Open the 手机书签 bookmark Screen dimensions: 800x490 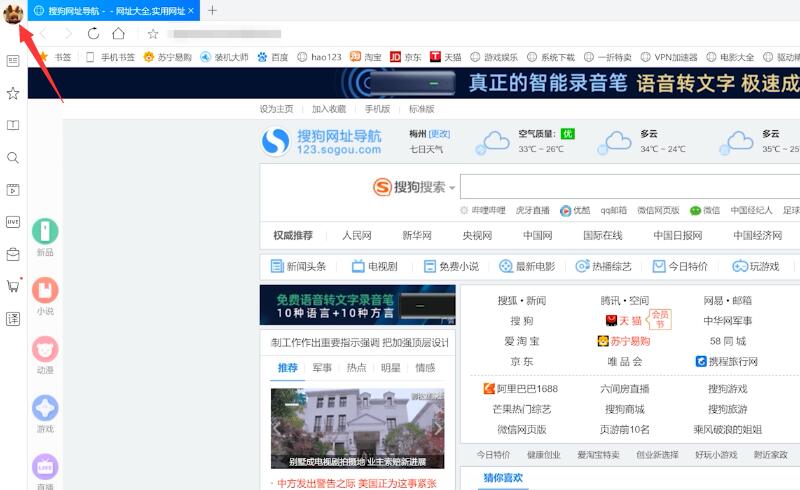[110, 57]
